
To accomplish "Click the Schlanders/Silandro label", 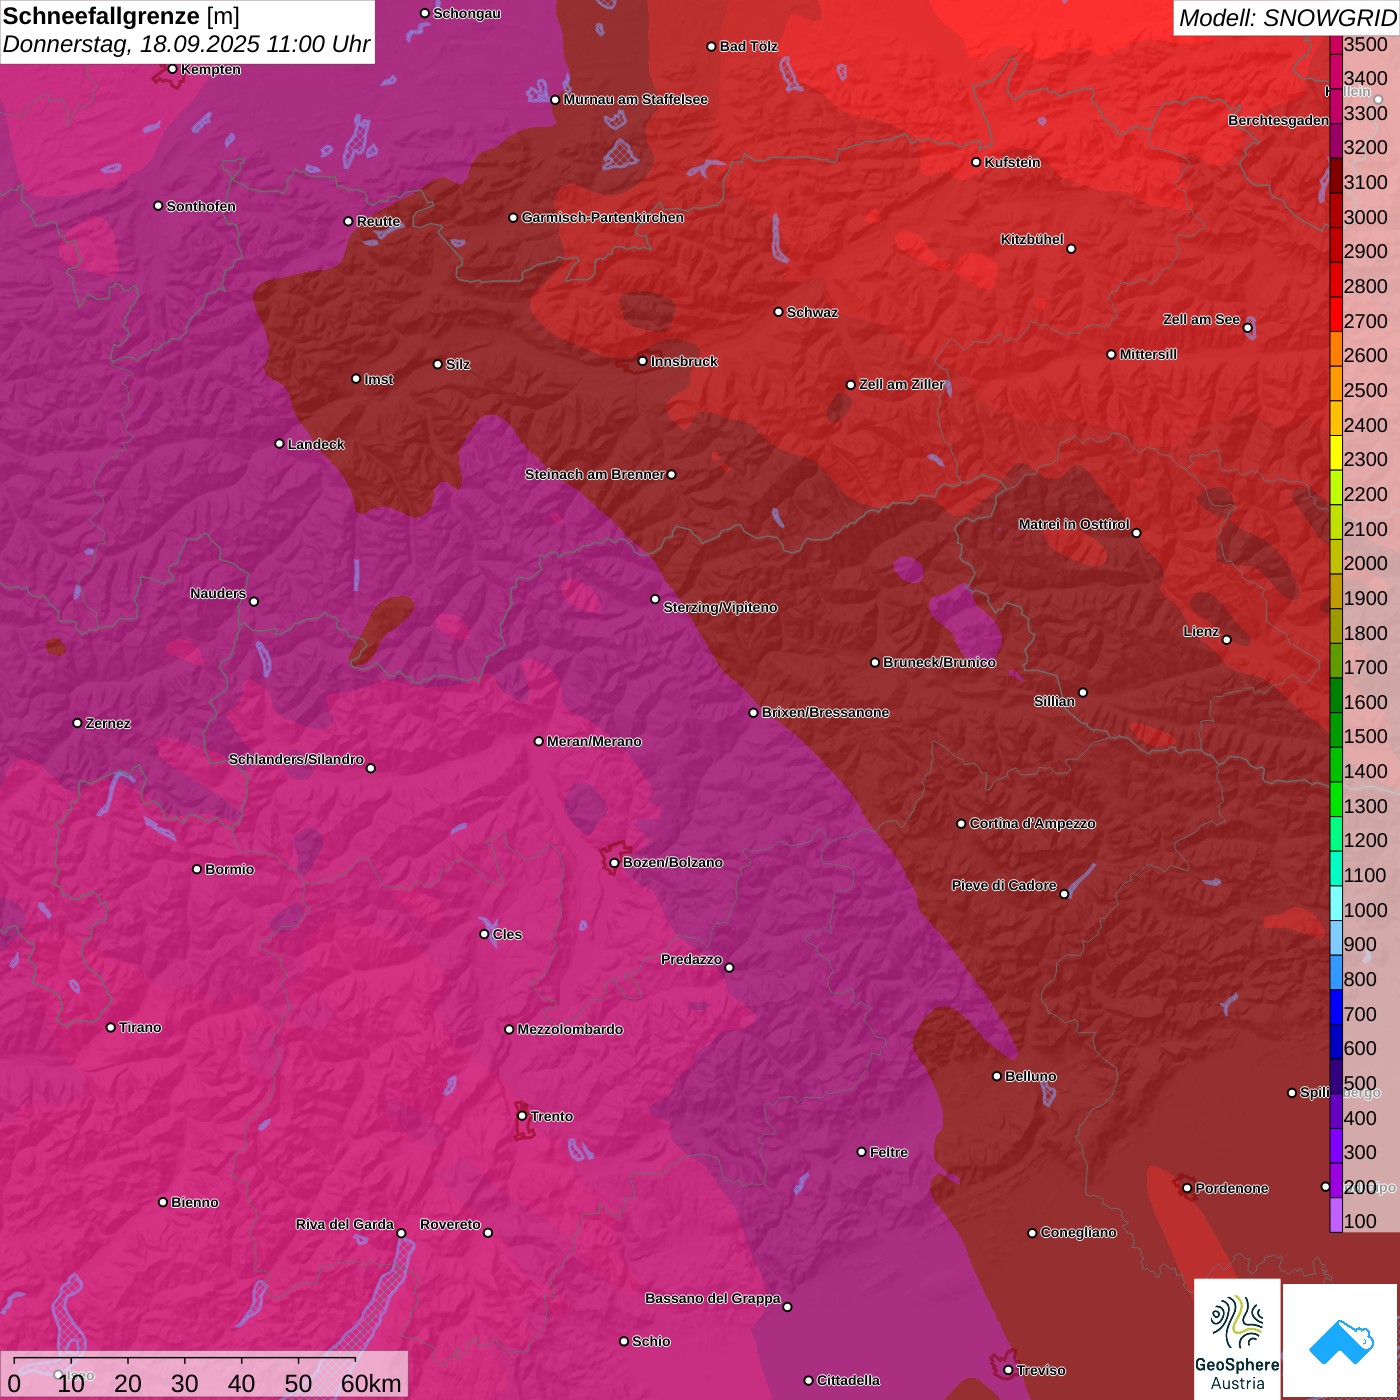I will tap(296, 759).
